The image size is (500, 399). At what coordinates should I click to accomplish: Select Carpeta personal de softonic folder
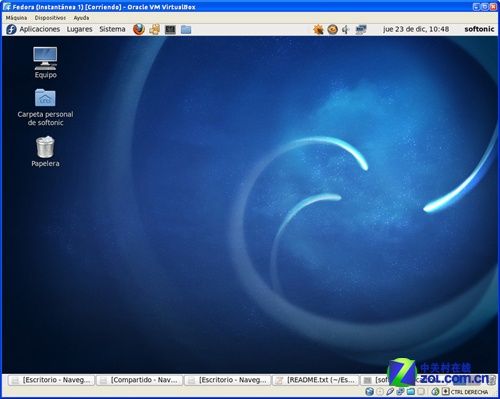tap(45, 107)
